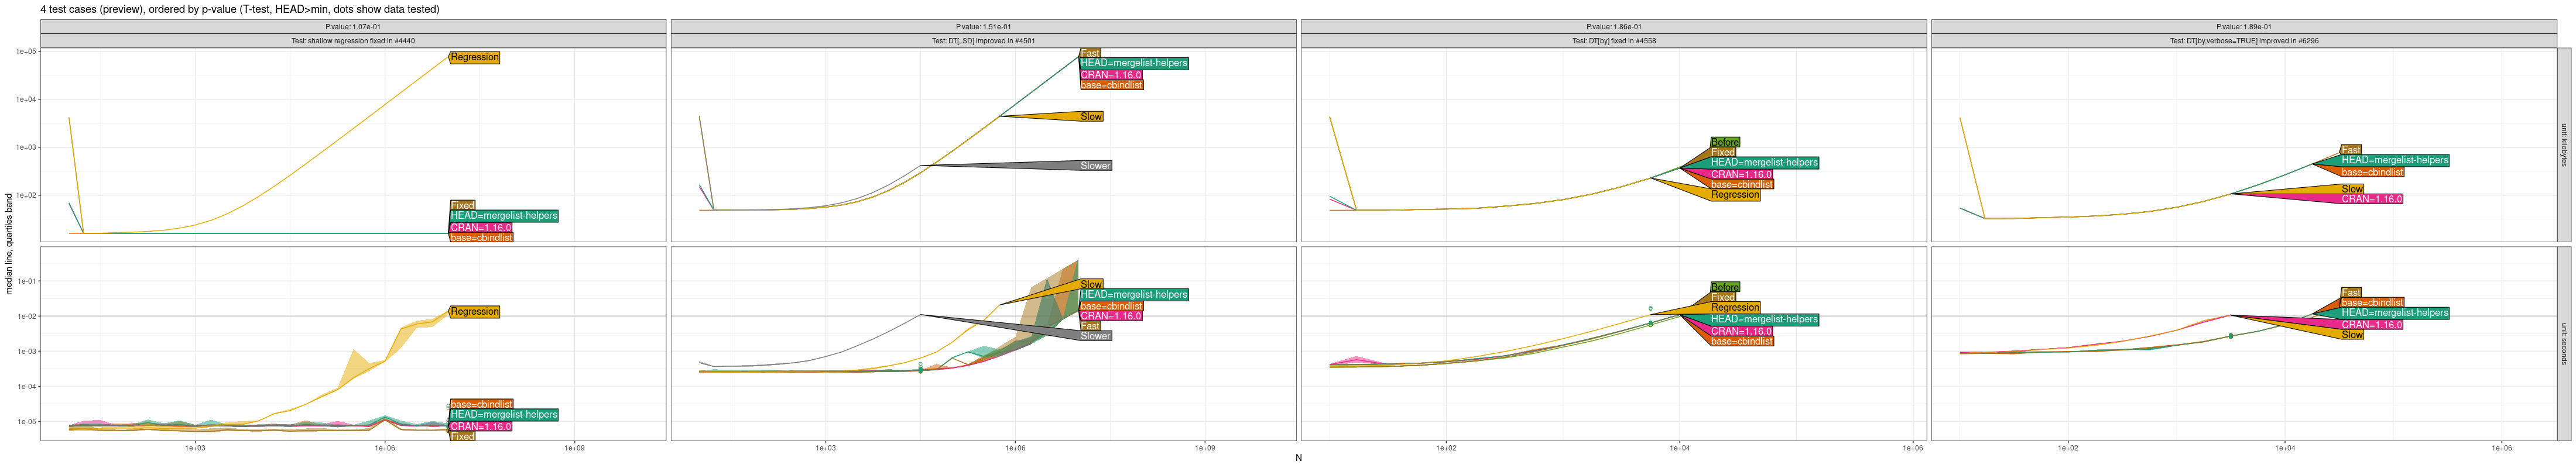Click header 'Test: DT[by] fixed in #4558'

tap(1613, 41)
